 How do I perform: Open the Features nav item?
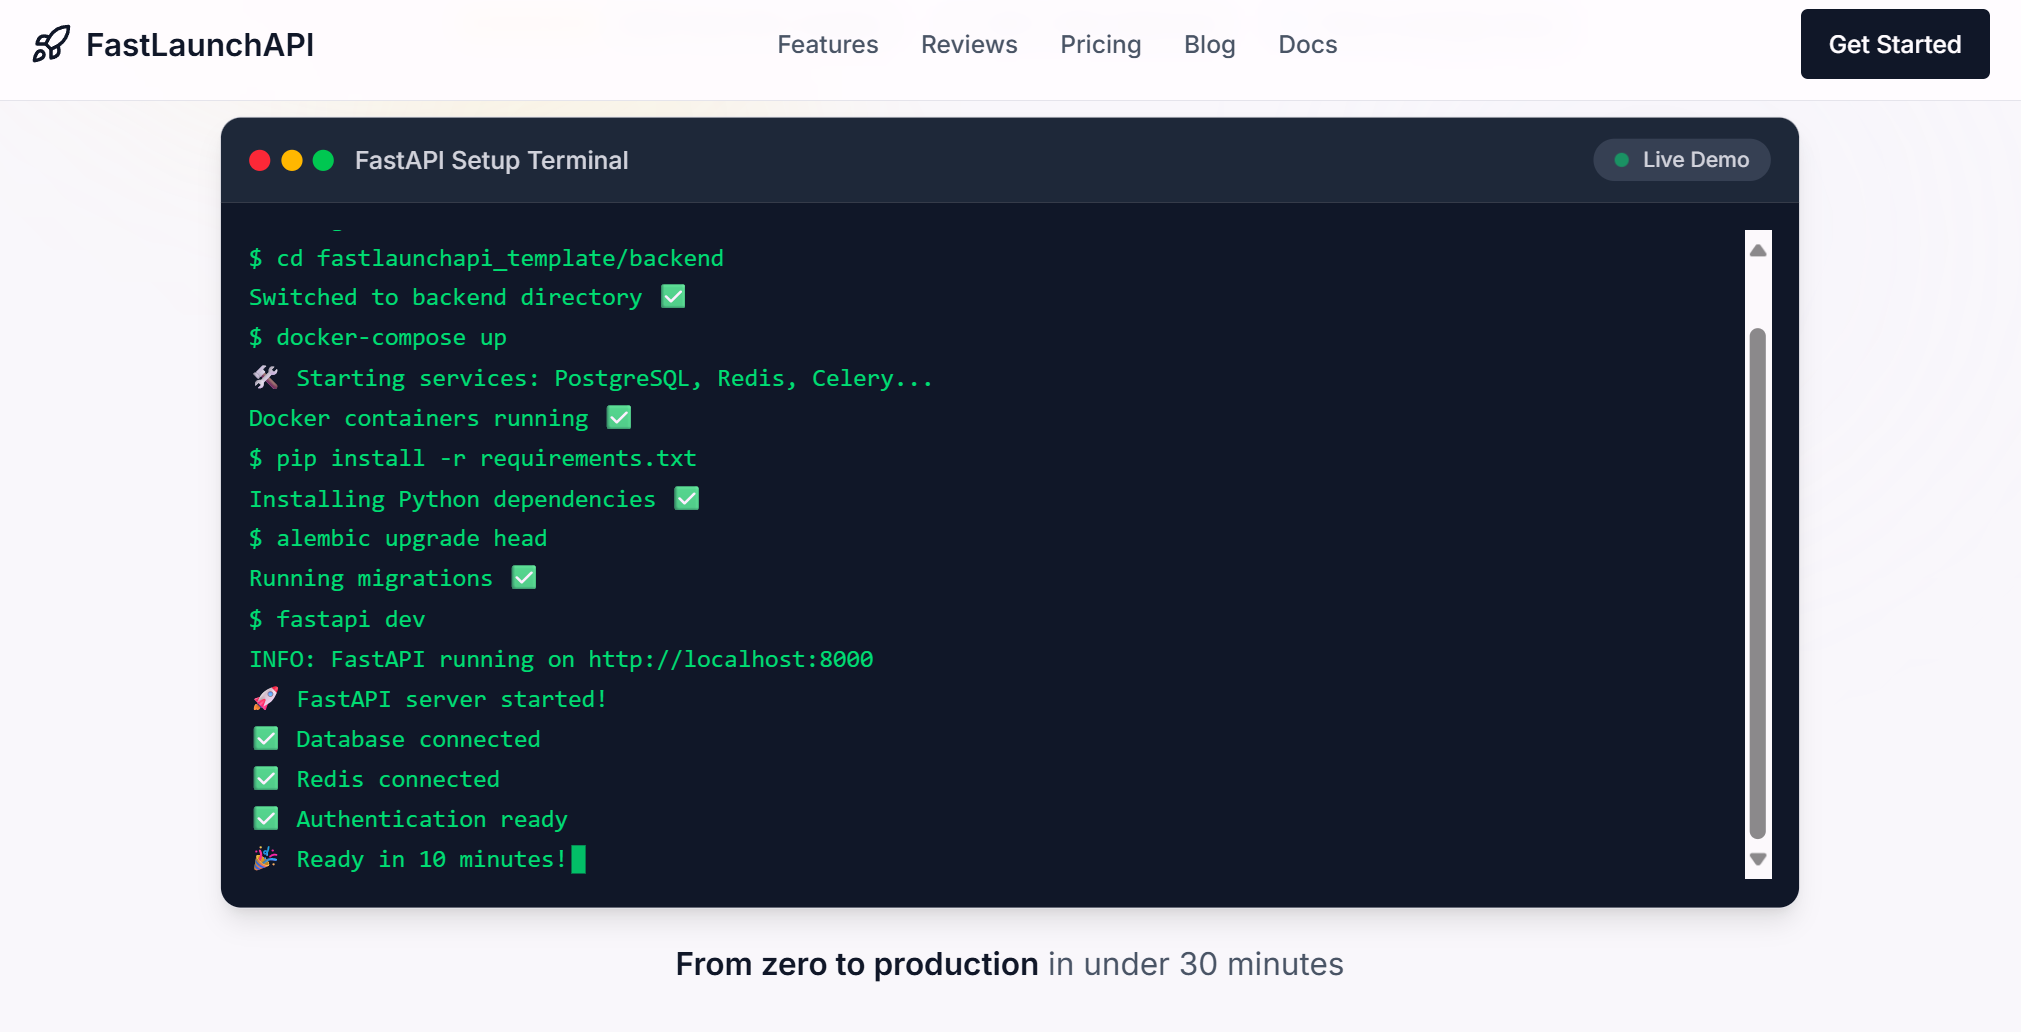point(827,45)
